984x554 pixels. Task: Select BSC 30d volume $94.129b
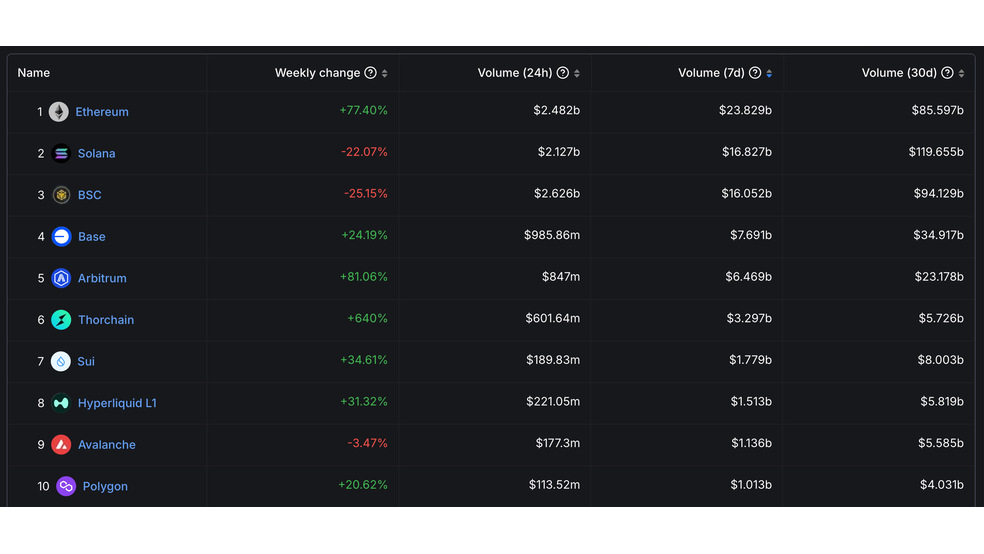tap(939, 193)
